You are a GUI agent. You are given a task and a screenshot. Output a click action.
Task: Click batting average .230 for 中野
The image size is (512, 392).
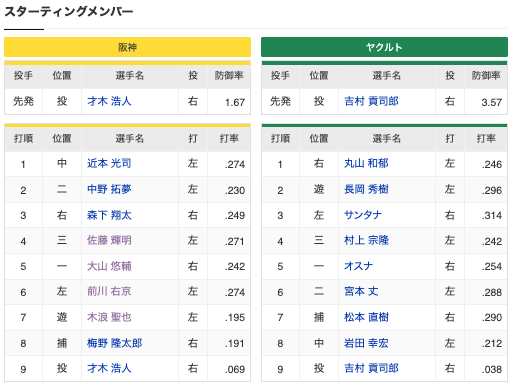tap(235, 190)
